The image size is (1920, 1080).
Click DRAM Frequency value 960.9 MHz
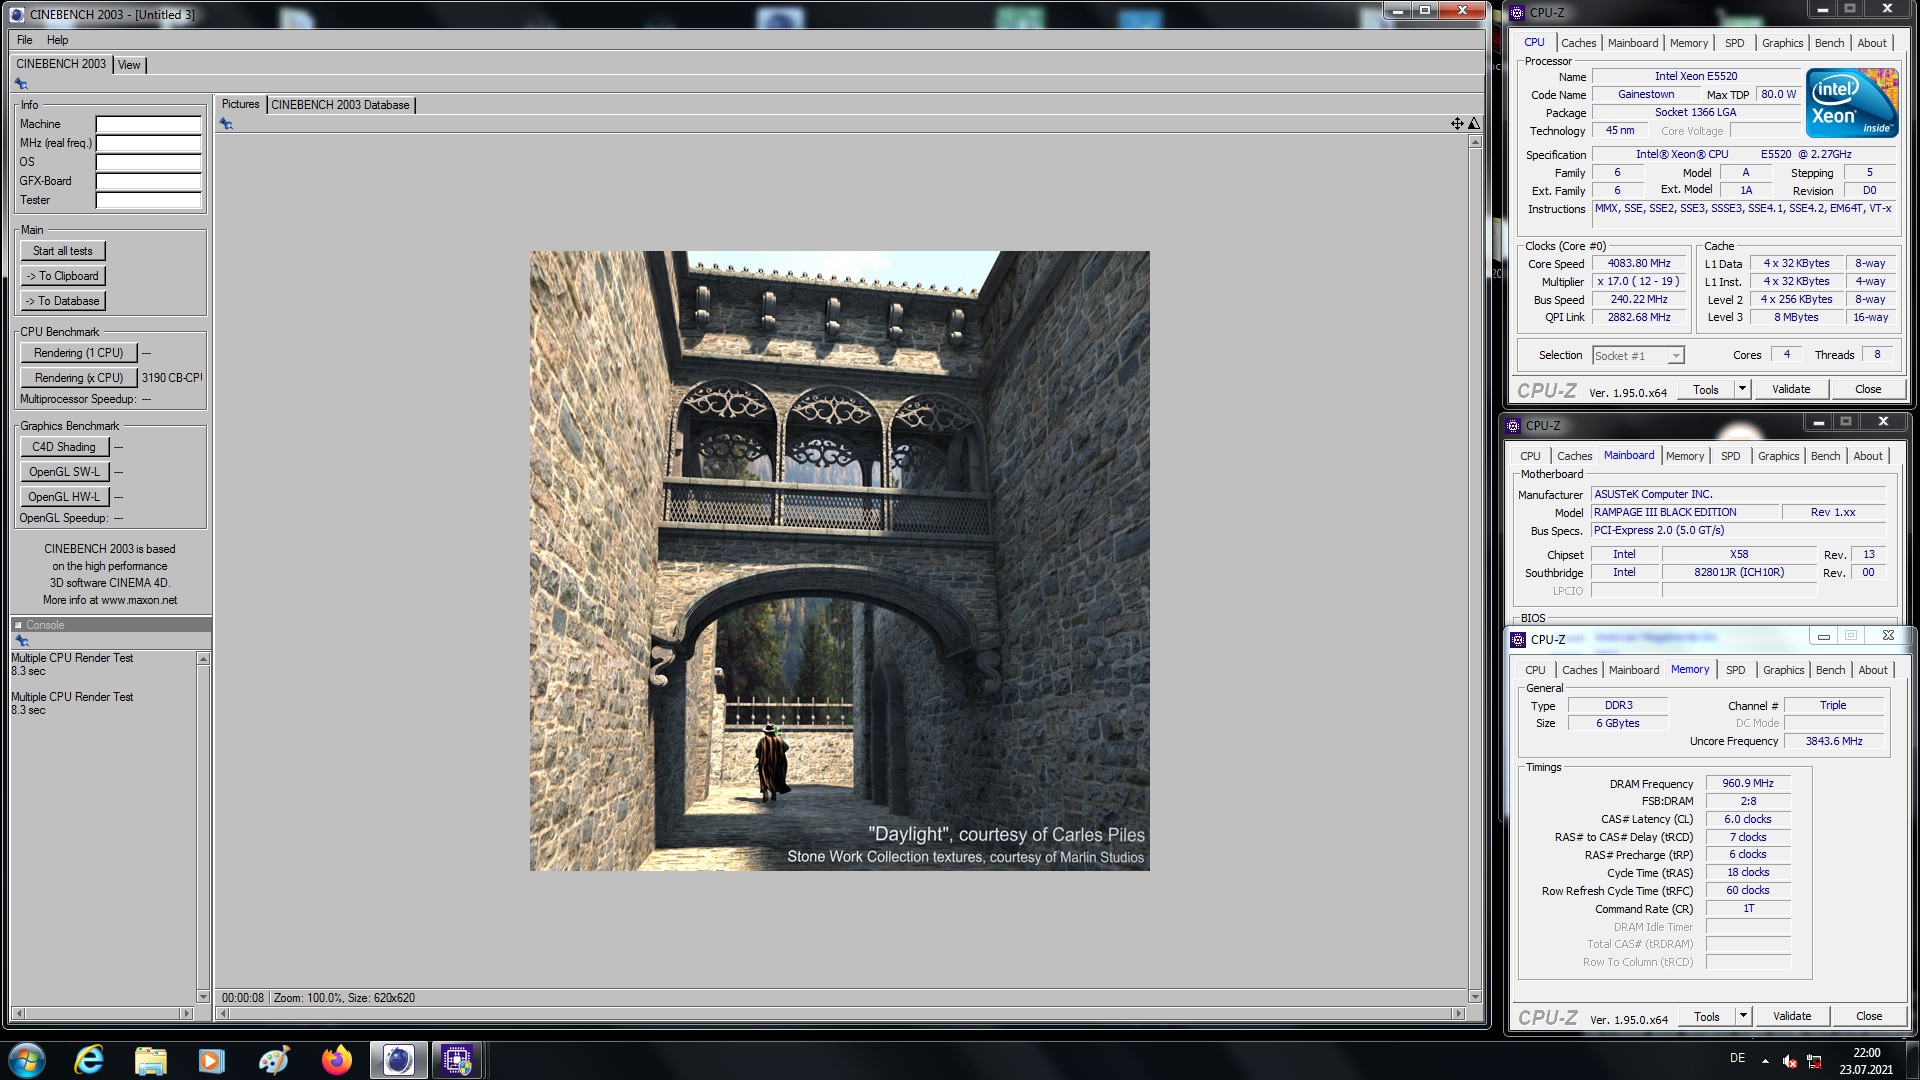(1748, 784)
